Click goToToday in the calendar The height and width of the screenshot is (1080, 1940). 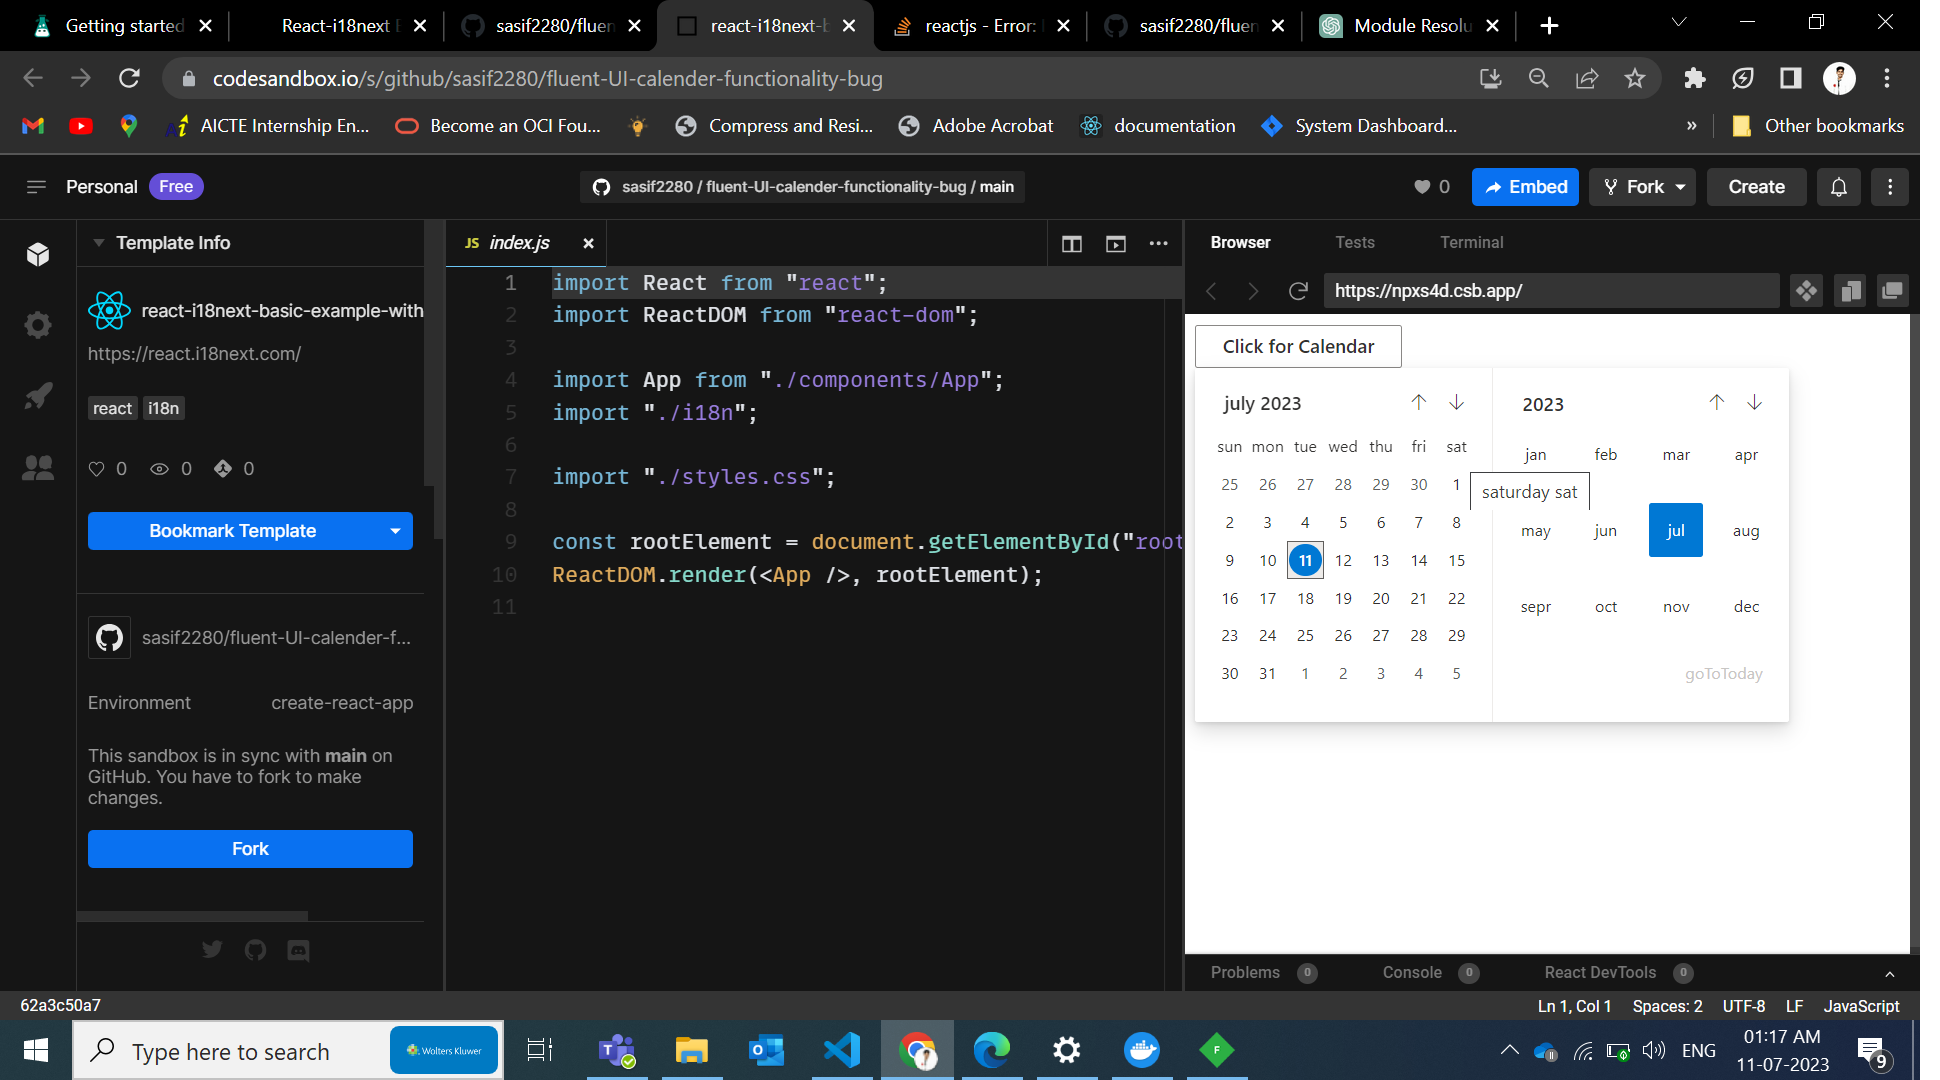point(1723,673)
